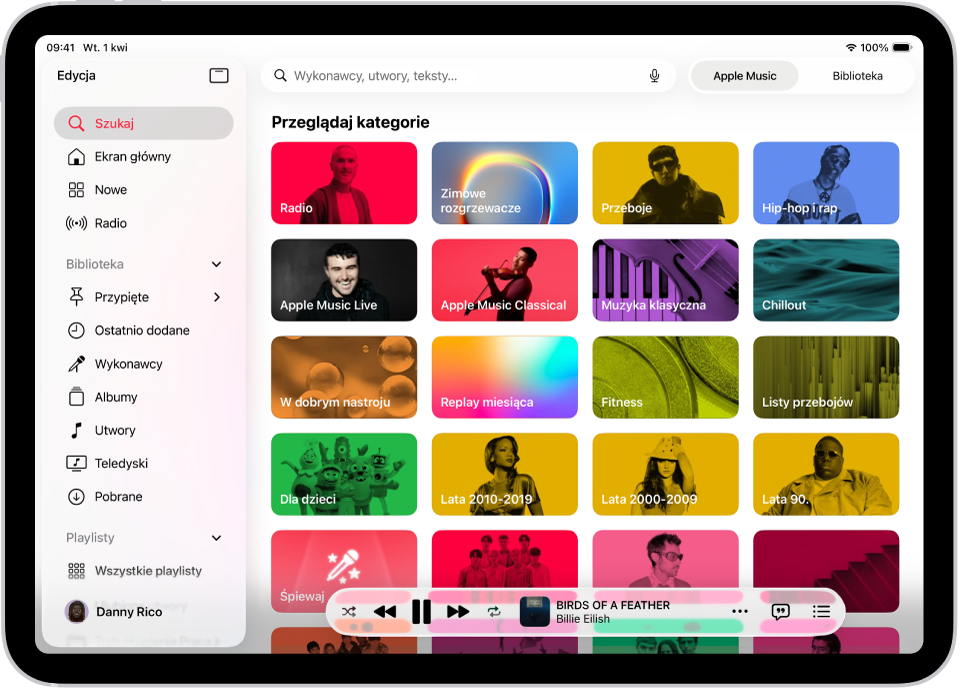Open the Nowe section
Screen dimensions: 963x689
tap(144, 190)
